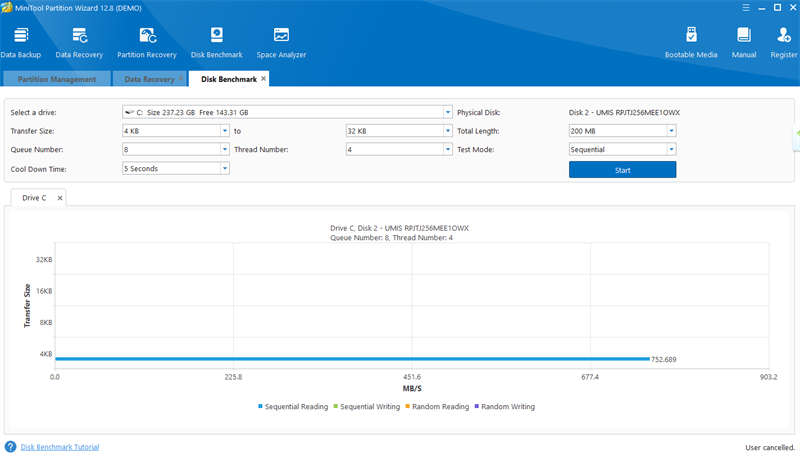Switch to the Partition Management tab
The width and height of the screenshot is (800, 458).
click(56, 79)
